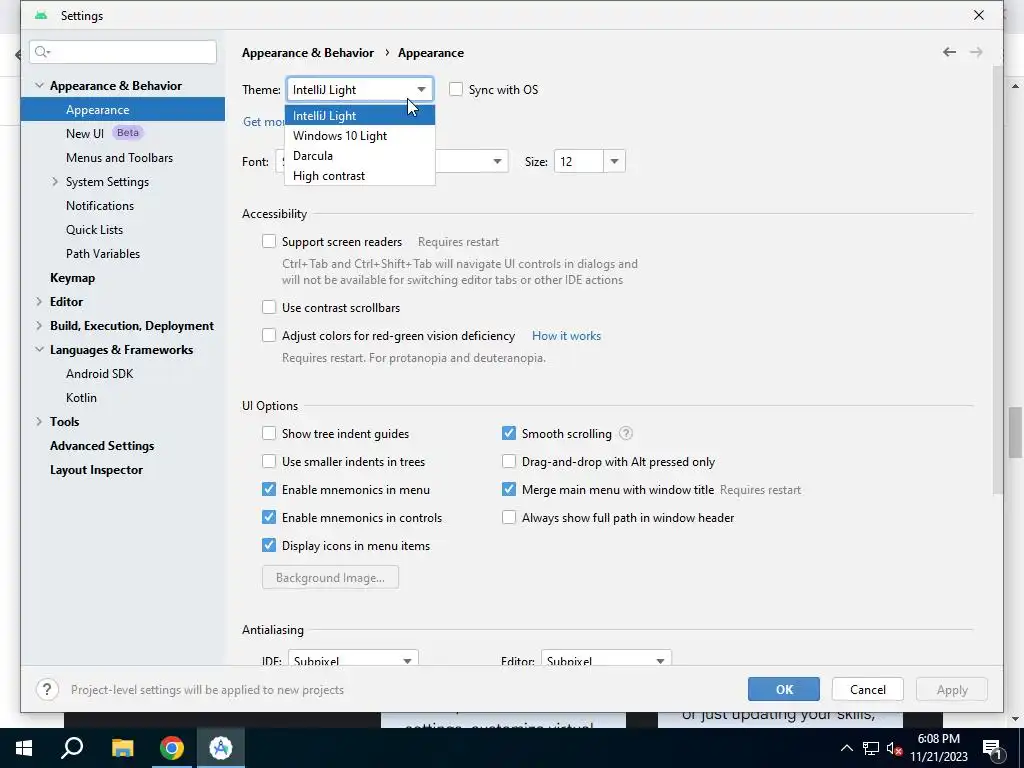Select Windows 10 Light theme option
The height and width of the screenshot is (768, 1024).
pos(360,136)
